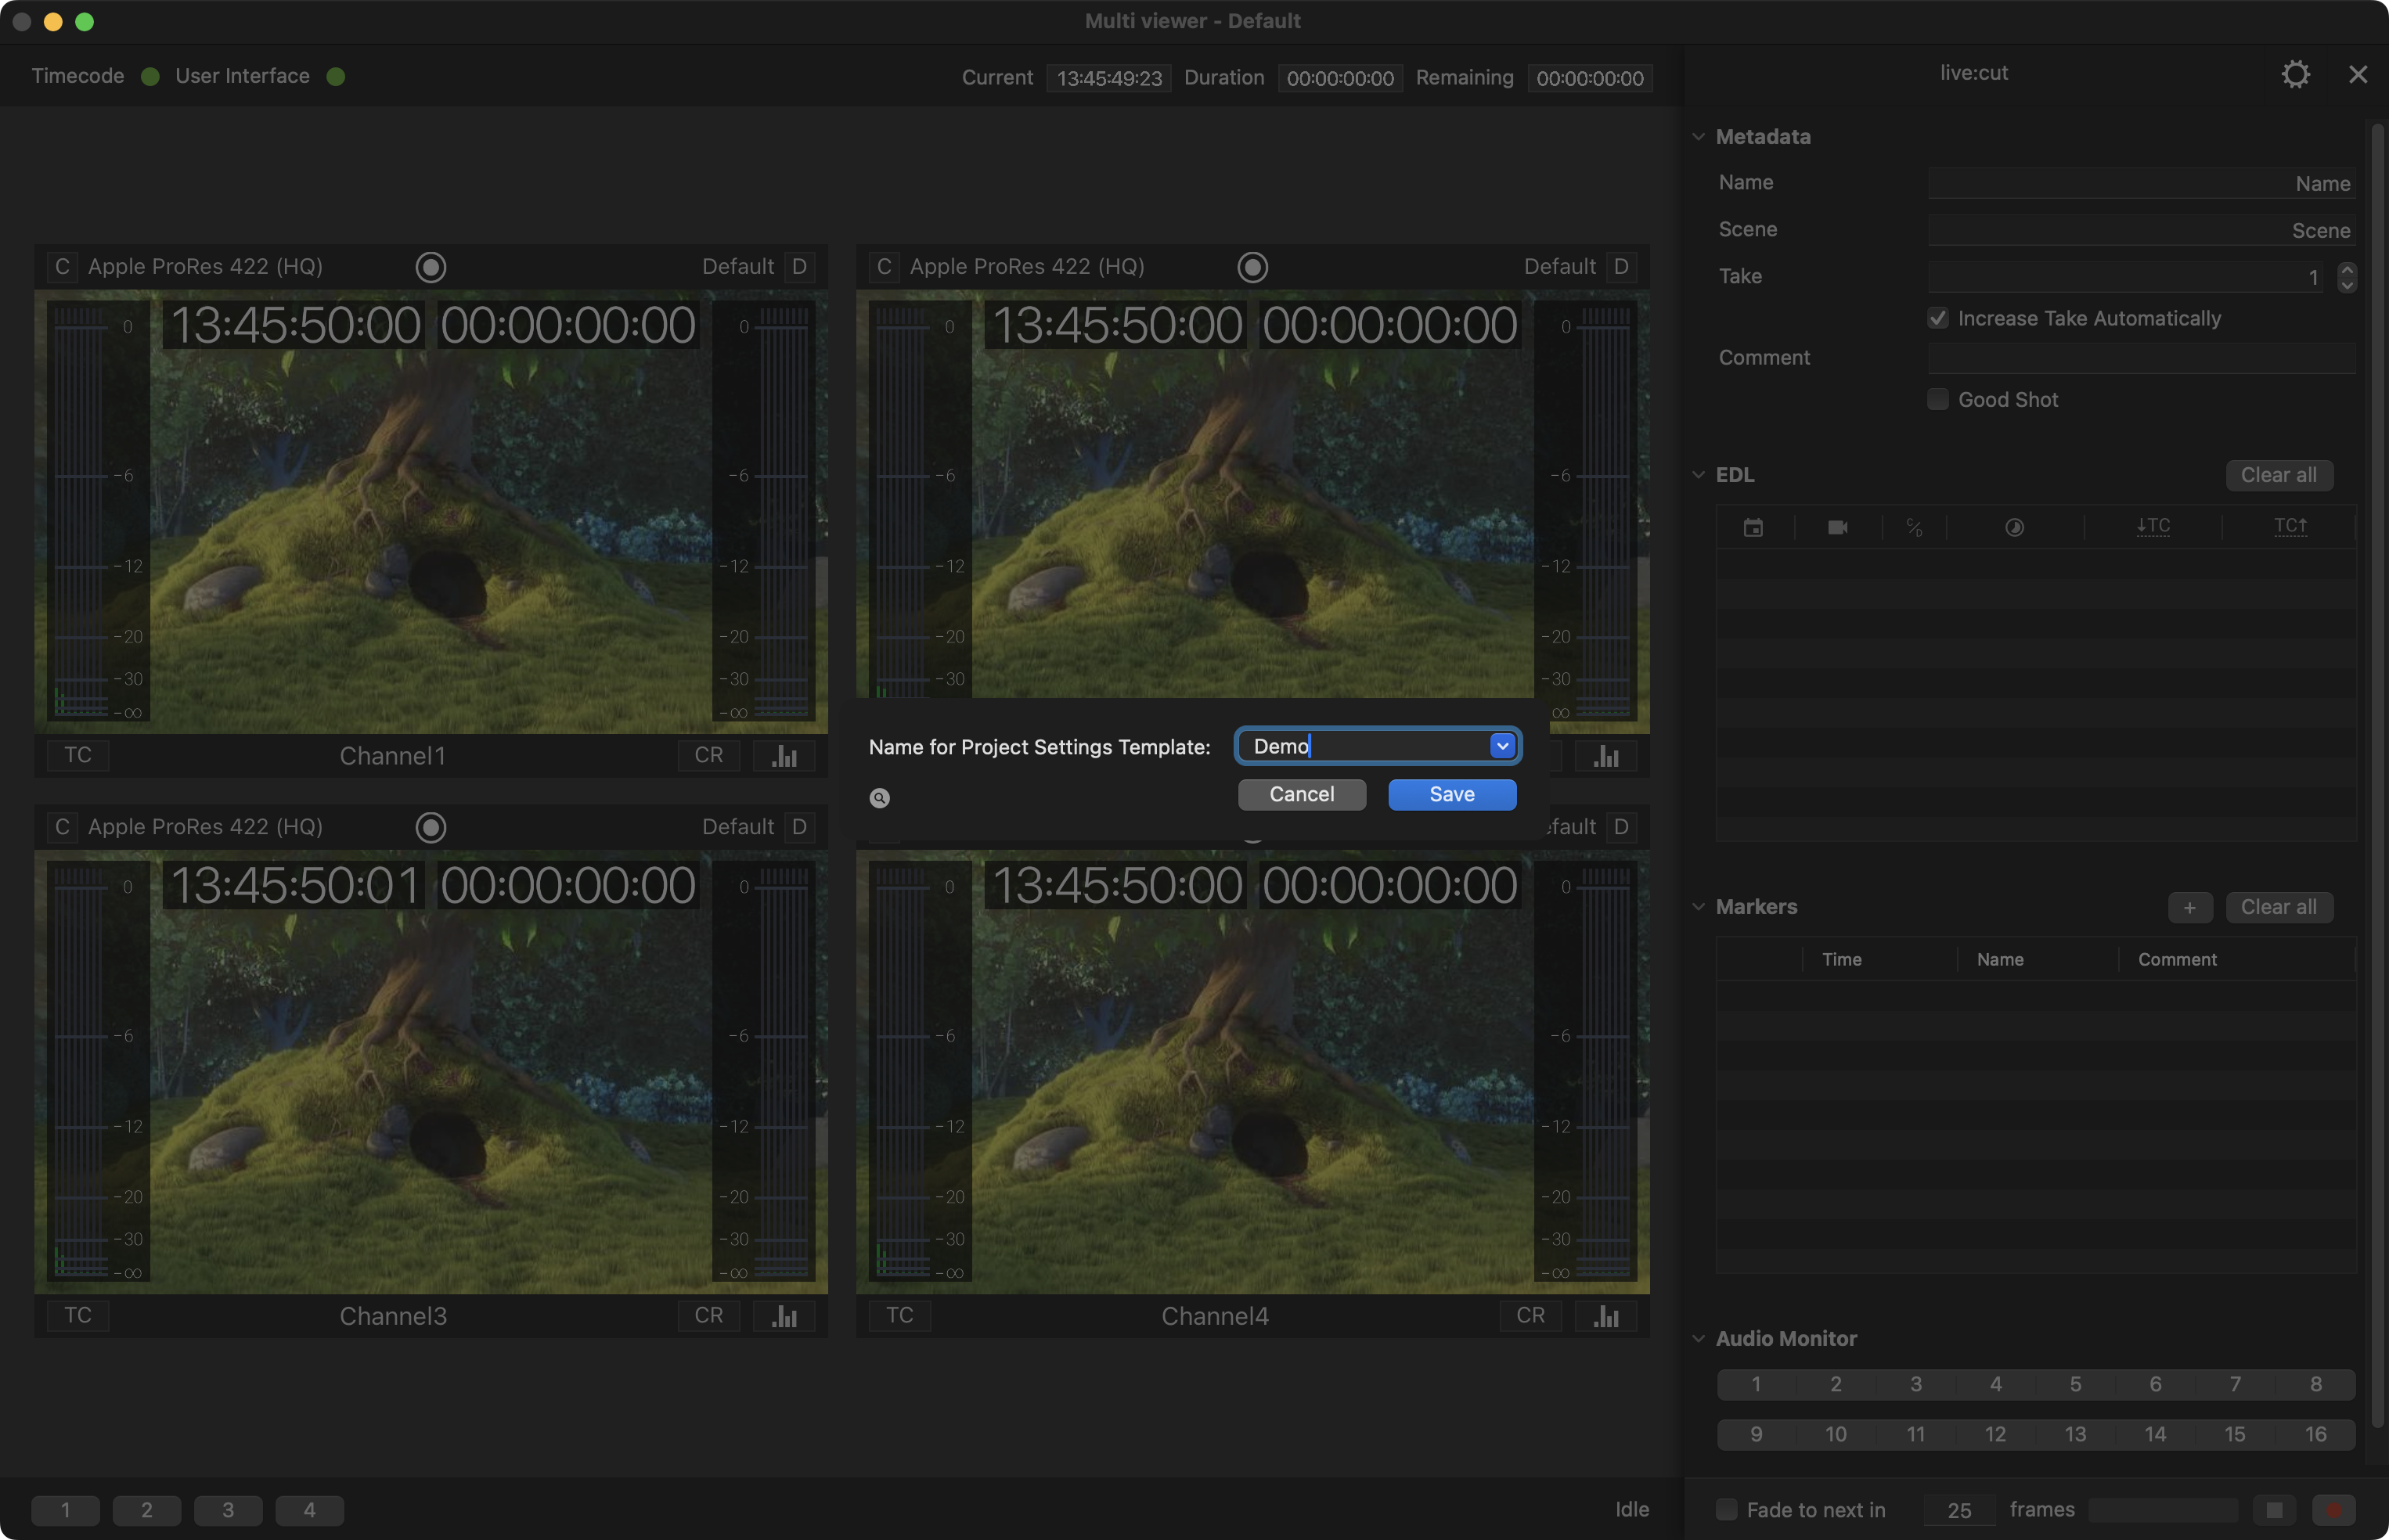
Task: Click the EDL calendar column icon
Action: coord(1753,527)
